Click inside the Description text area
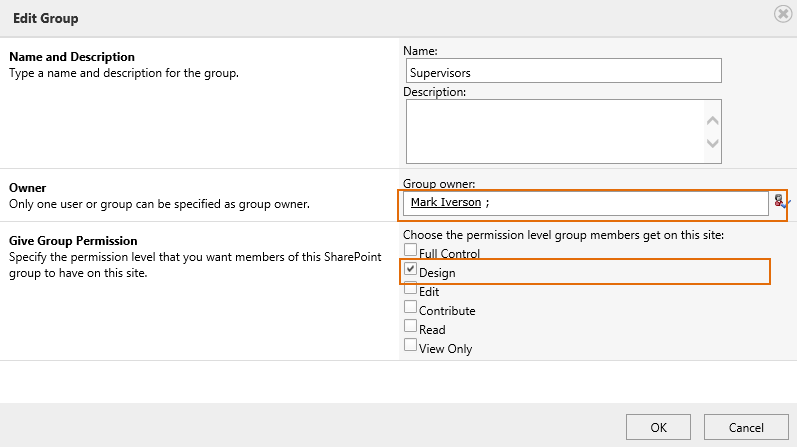Viewport: 797px width, 447px height. 552,131
